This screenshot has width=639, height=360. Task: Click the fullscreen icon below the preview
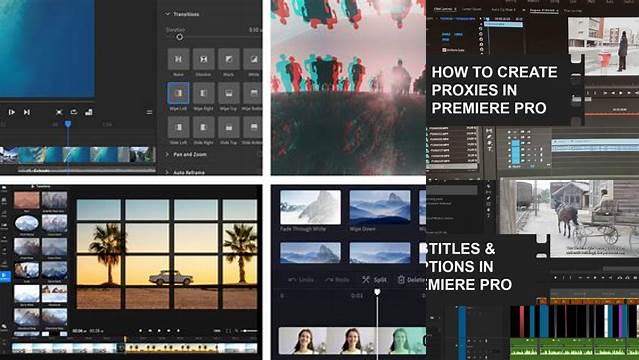pyautogui.click(x=59, y=112)
